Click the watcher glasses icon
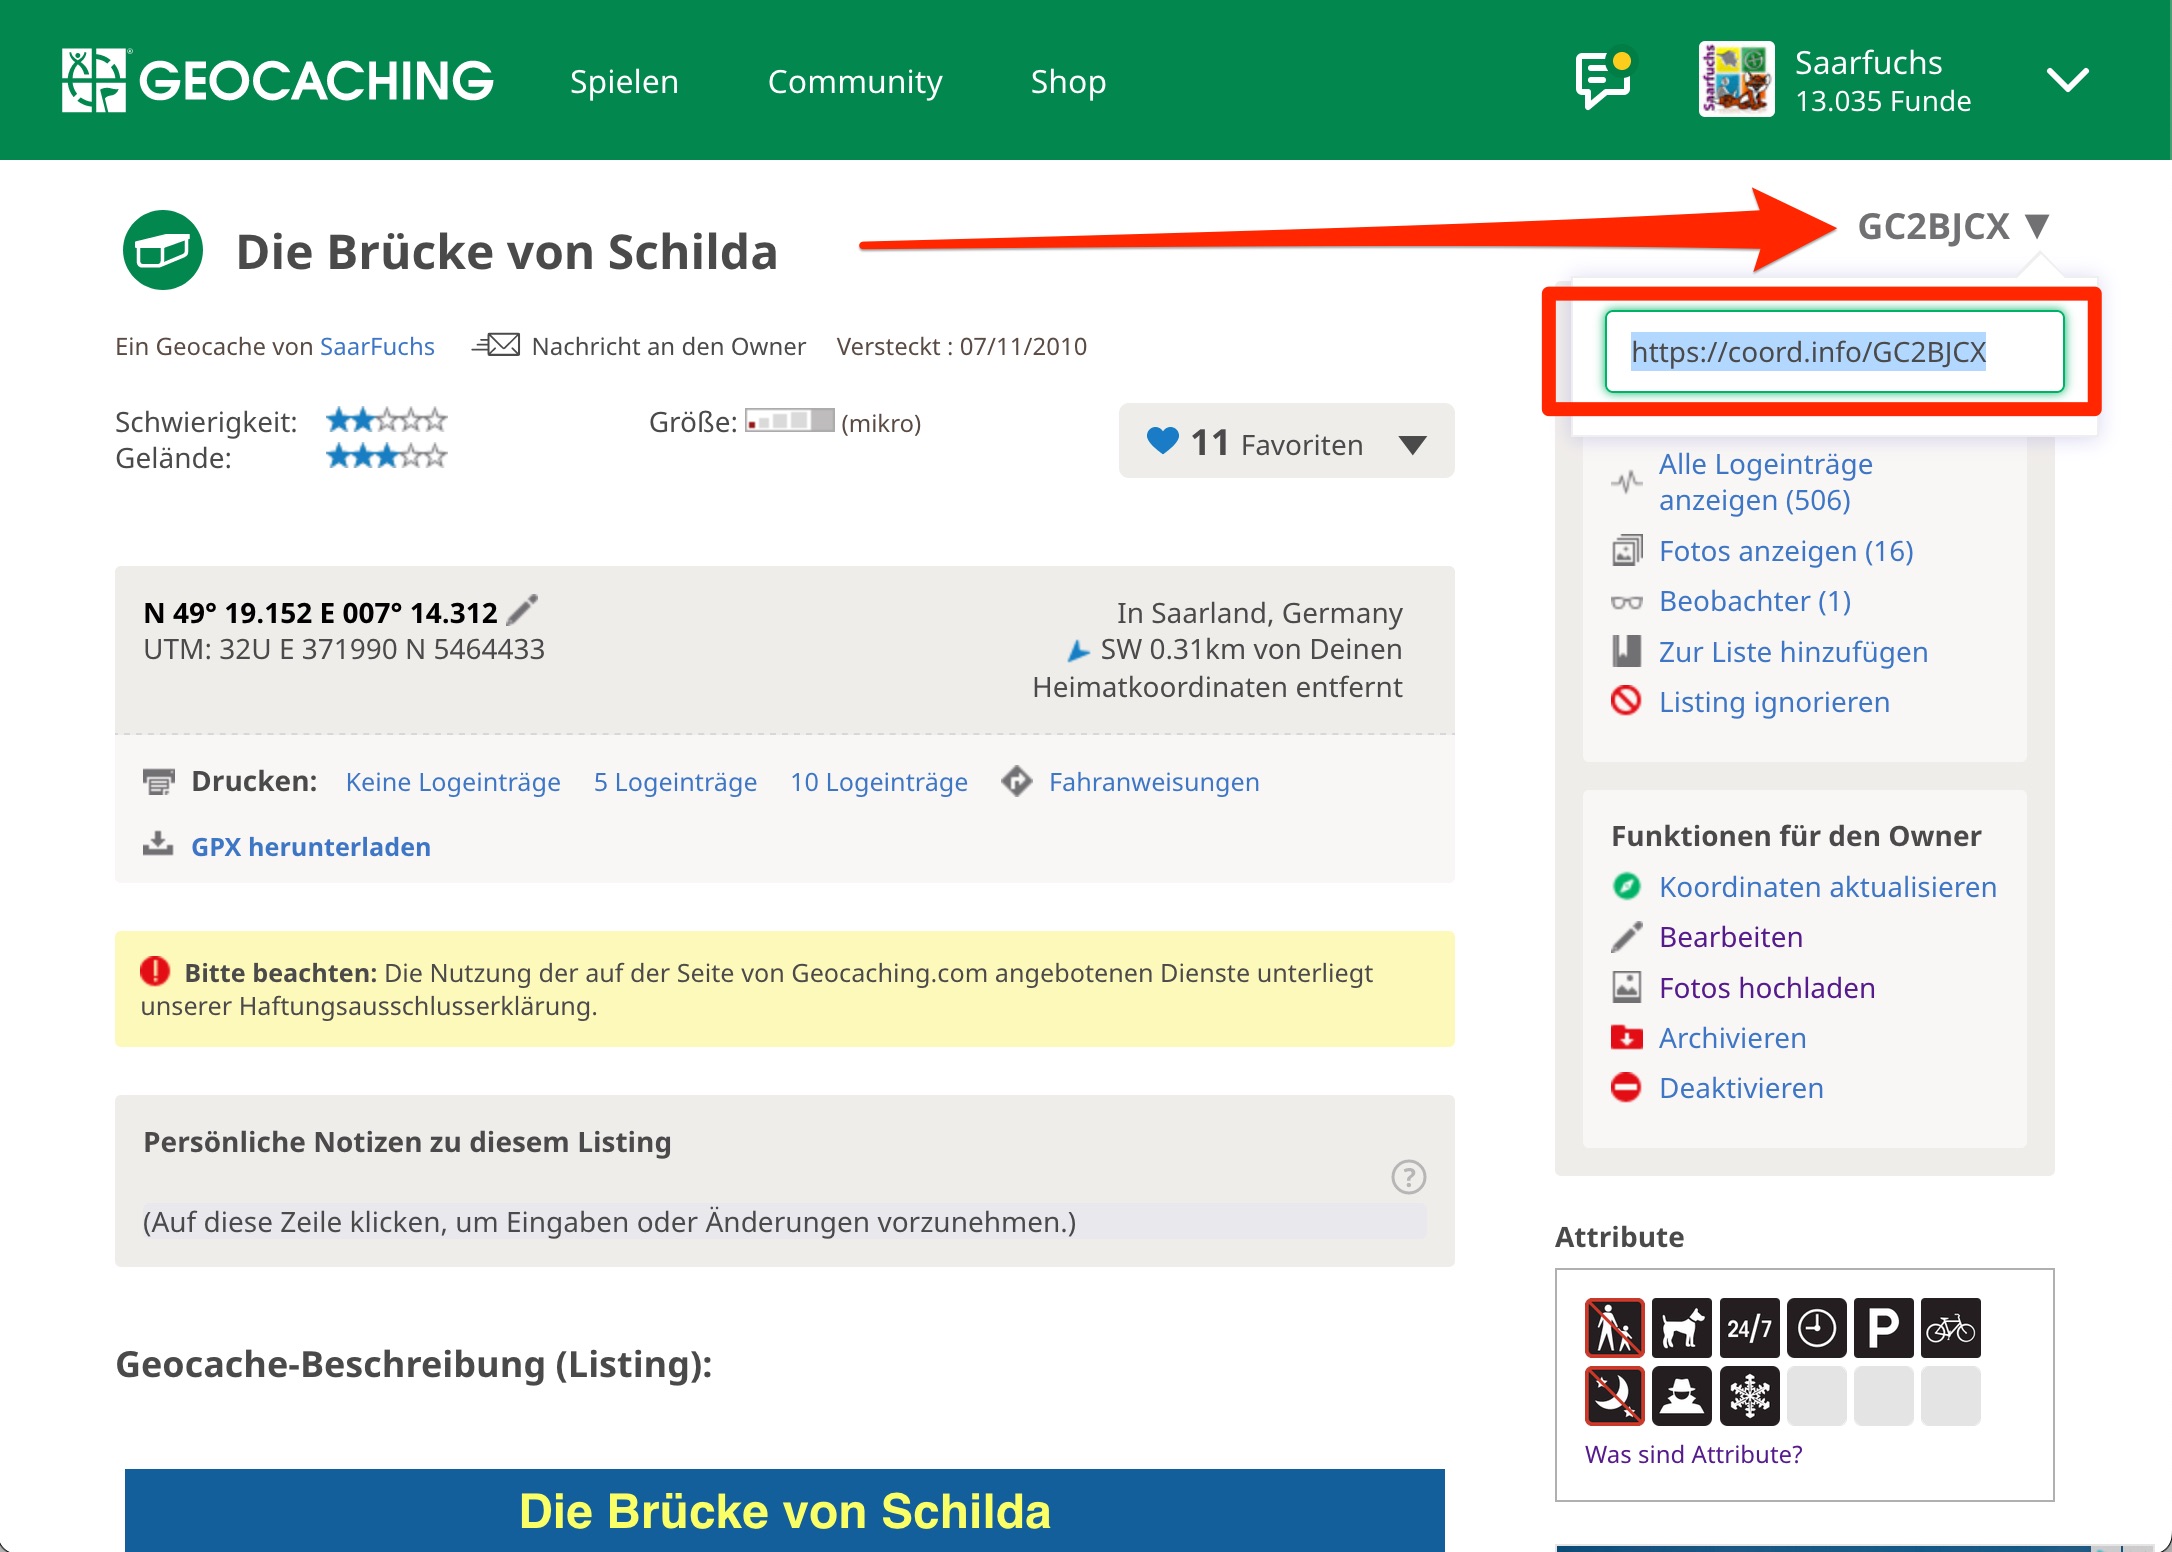Image resolution: width=2172 pixels, height=1552 pixels. pos(1627,602)
